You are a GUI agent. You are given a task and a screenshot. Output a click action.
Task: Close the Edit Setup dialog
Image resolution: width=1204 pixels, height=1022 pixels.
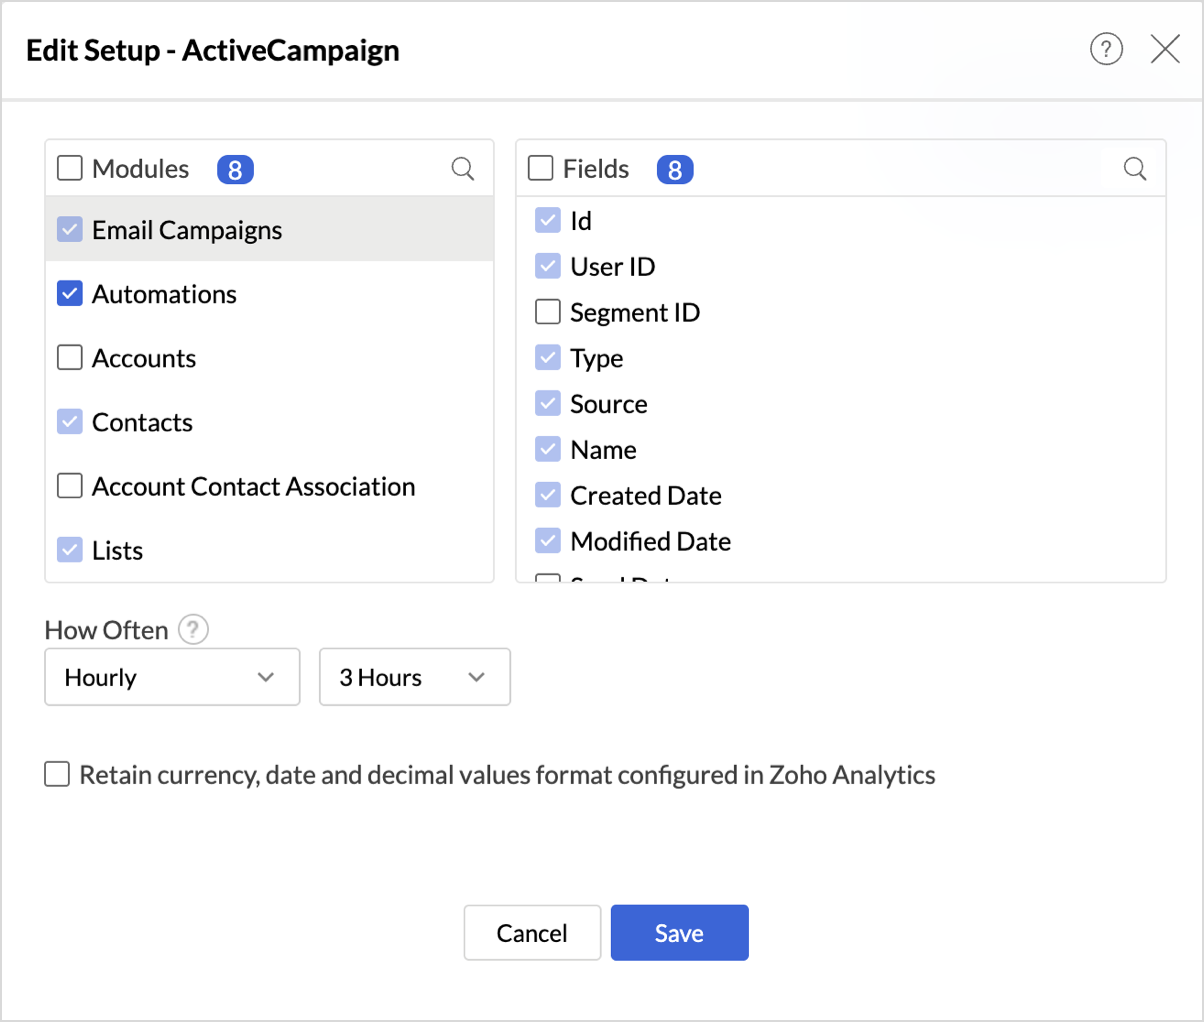click(x=1165, y=49)
